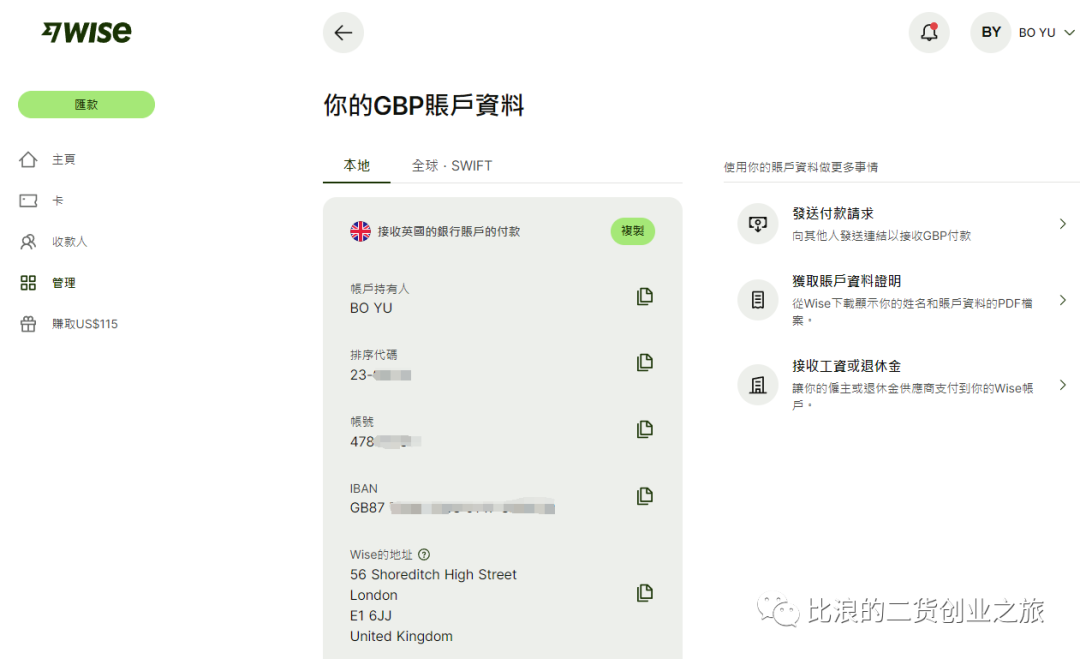This screenshot has width=1080, height=659.
Task: Click the card icon in the sidebar
Action: tap(28, 200)
